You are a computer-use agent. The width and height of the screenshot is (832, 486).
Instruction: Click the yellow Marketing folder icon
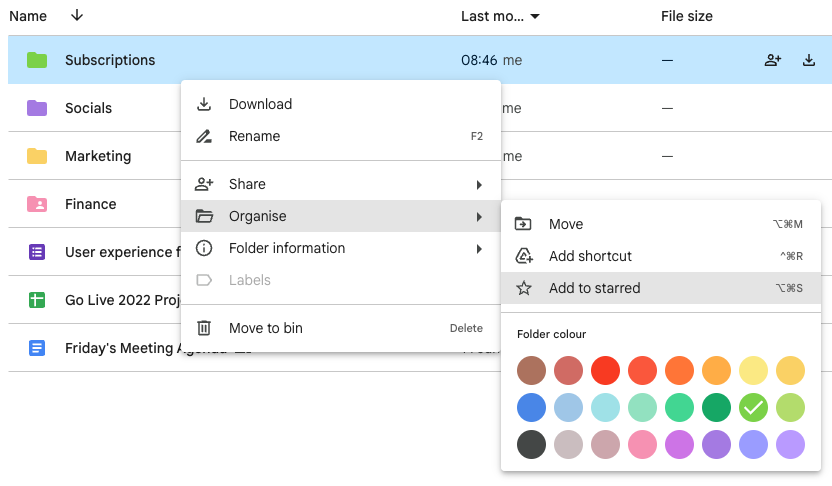point(37,156)
